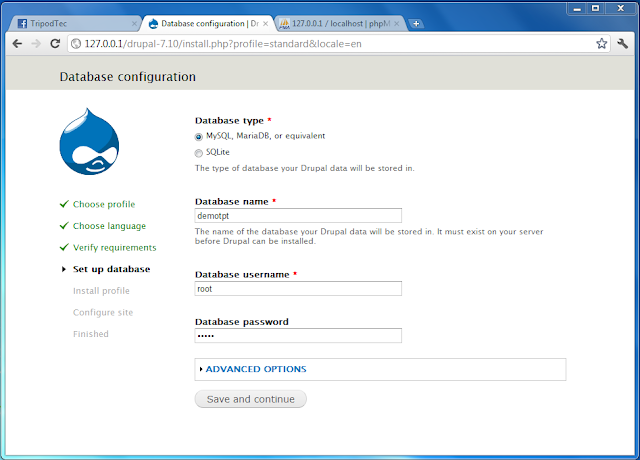Screen dimensions: 640x460
Task: Click the site info globe icon in address bar
Action: (x=76, y=44)
